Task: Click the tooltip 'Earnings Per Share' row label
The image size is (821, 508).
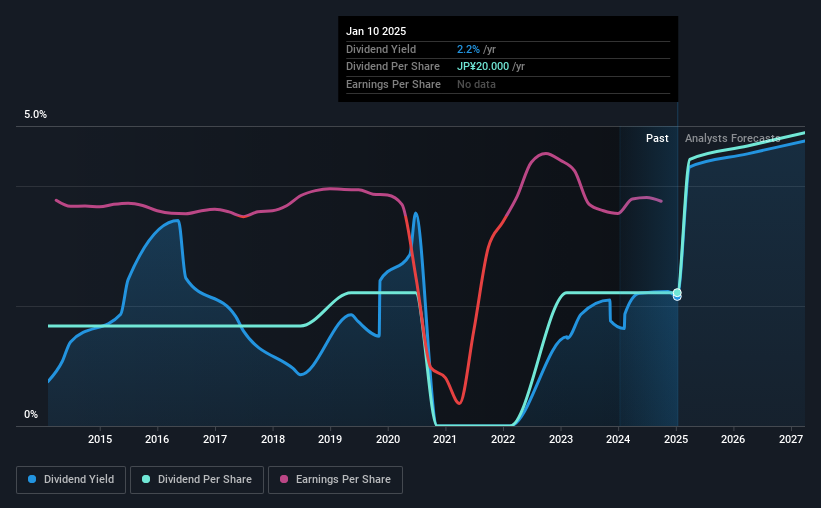Action: pyautogui.click(x=393, y=84)
